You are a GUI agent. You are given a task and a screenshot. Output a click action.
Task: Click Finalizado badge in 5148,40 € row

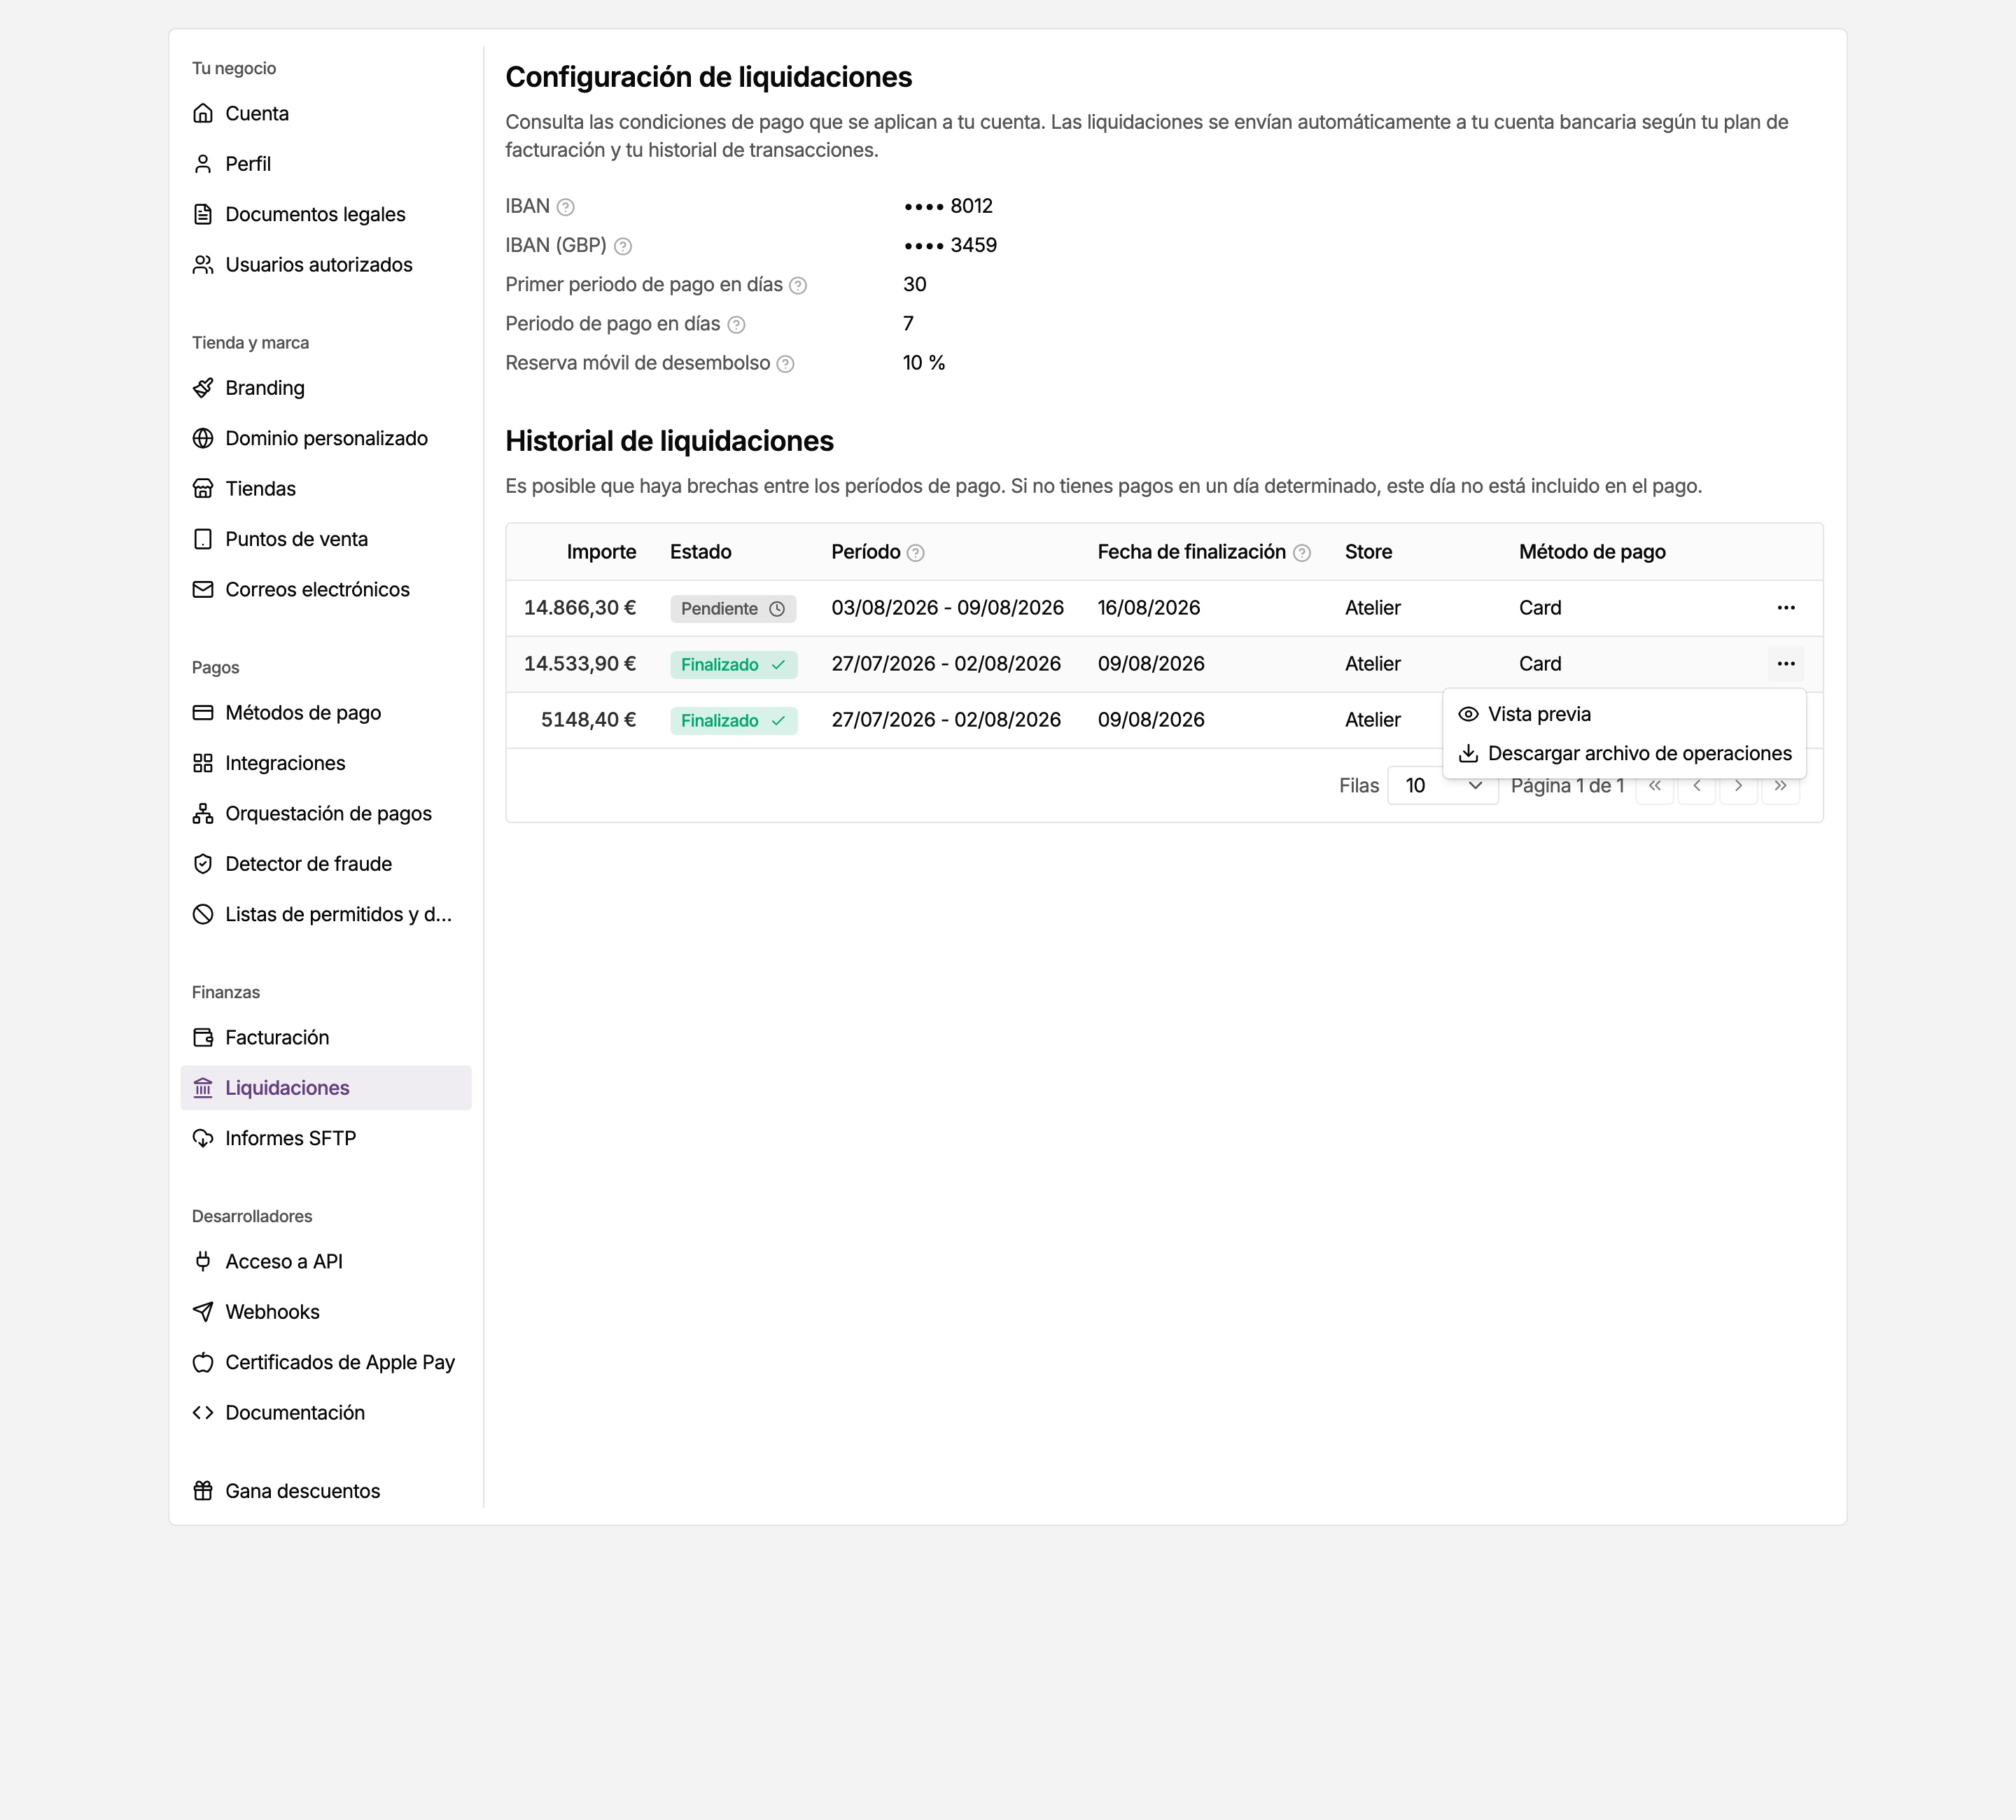(x=734, y=721)
